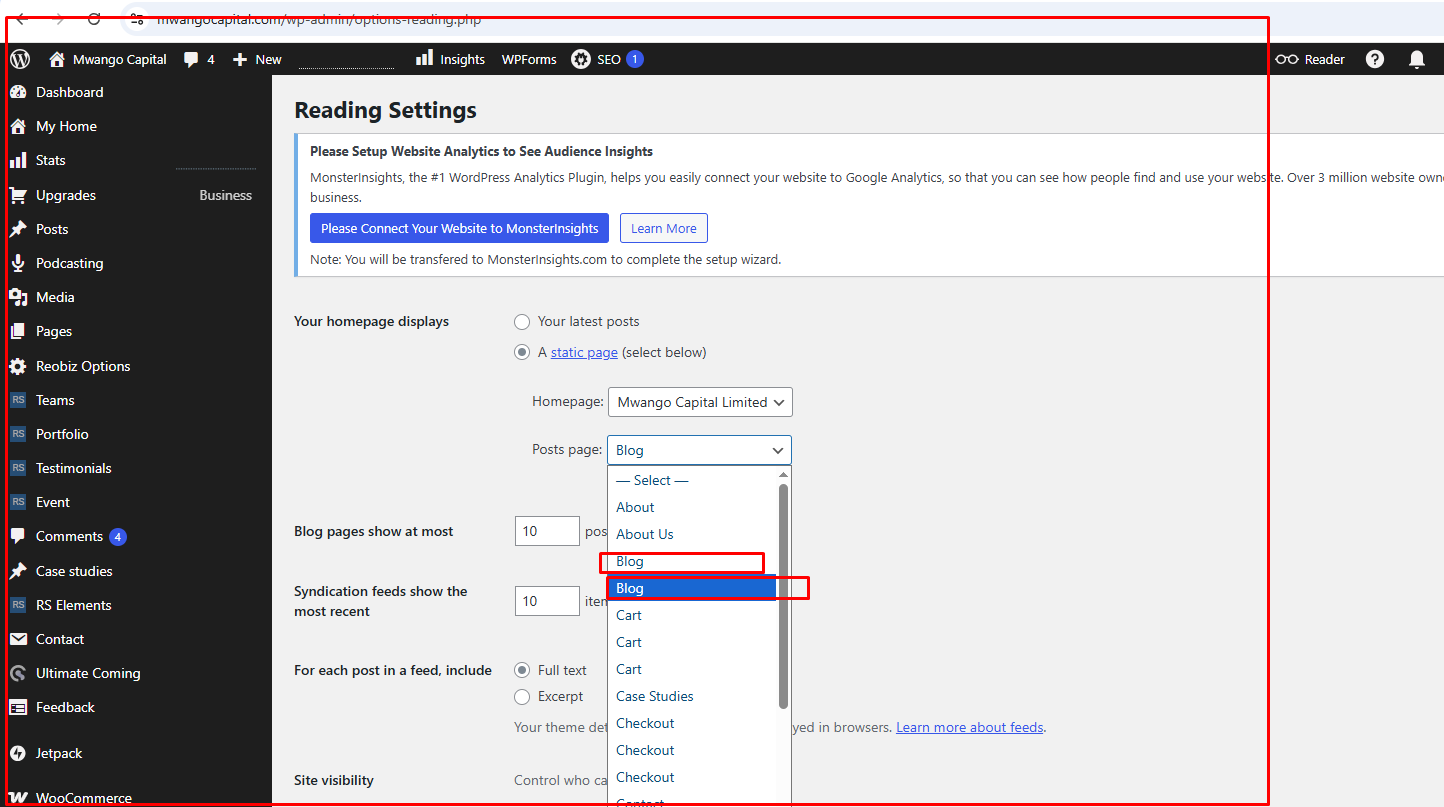Click Syndication feeds number field
1444x807 pixels.
(547, 601)
